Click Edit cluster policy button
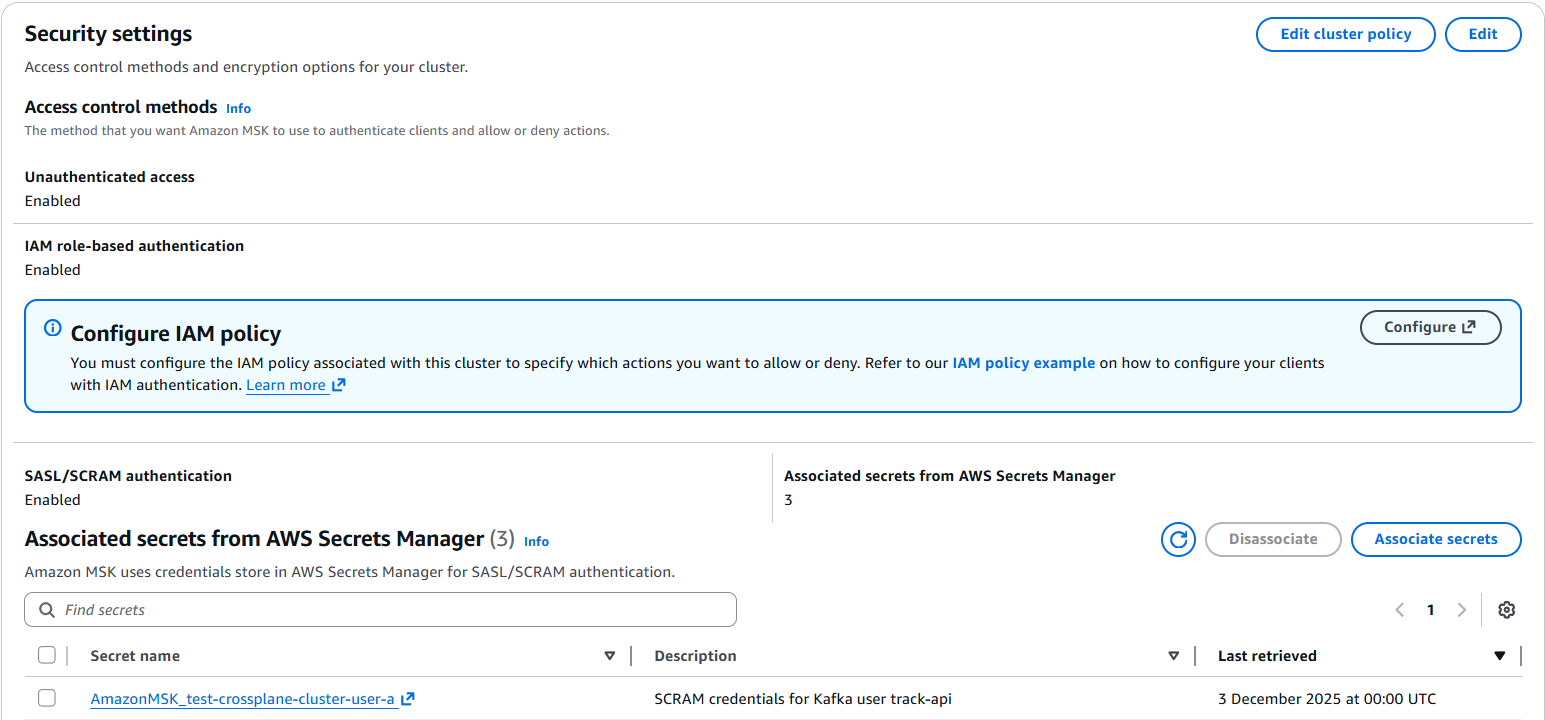Screen dimensions: 1545x720 click(1345, 34)
